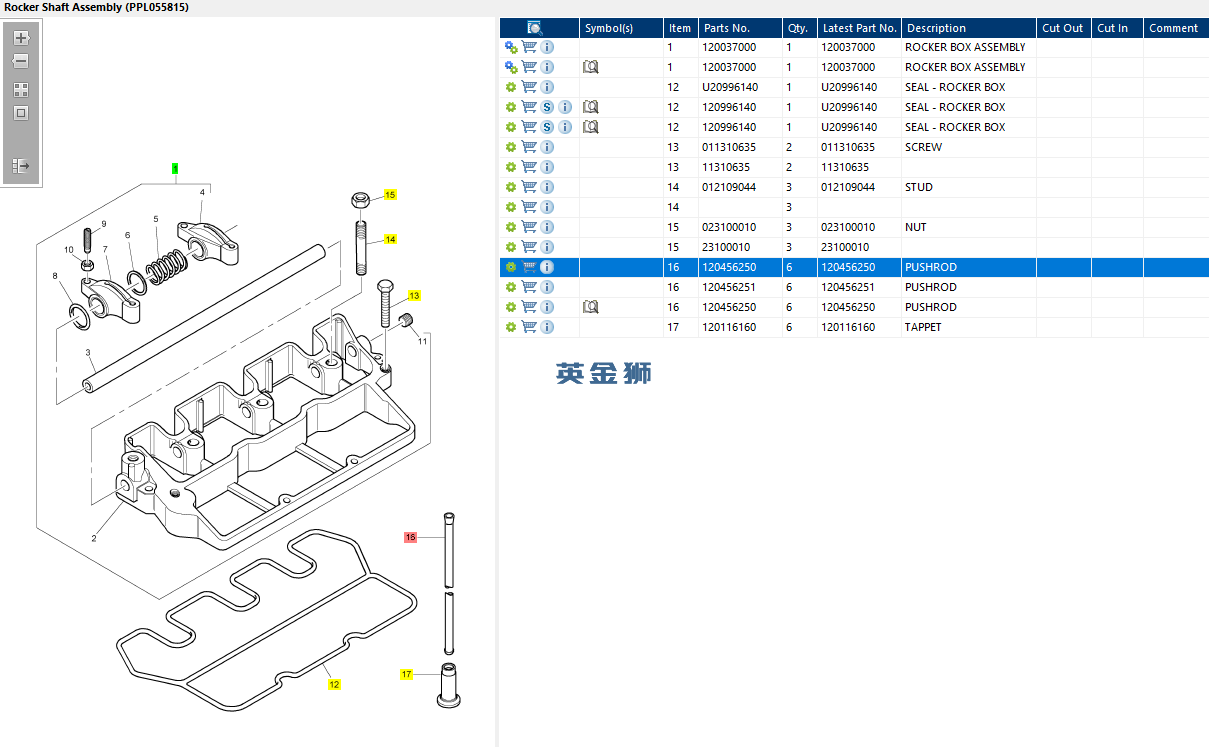1209x747 pixels.
Task: Select part number 120456251 PUSHROD row
Action: (729, 287)
